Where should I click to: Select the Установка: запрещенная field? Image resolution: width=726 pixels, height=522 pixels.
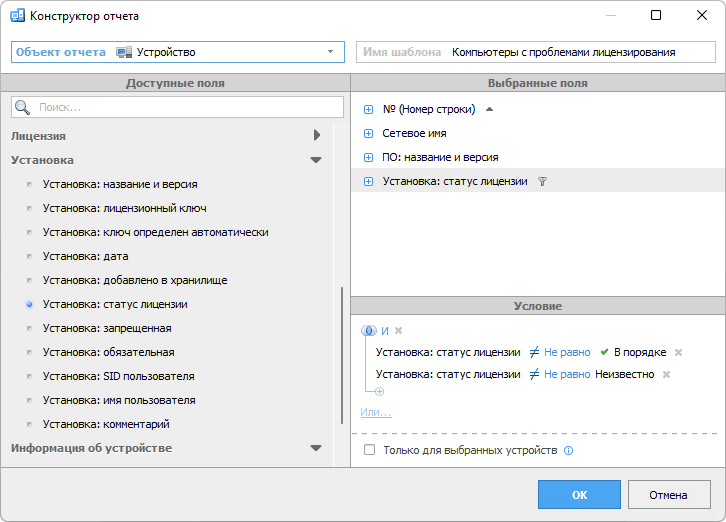[107, 328]
